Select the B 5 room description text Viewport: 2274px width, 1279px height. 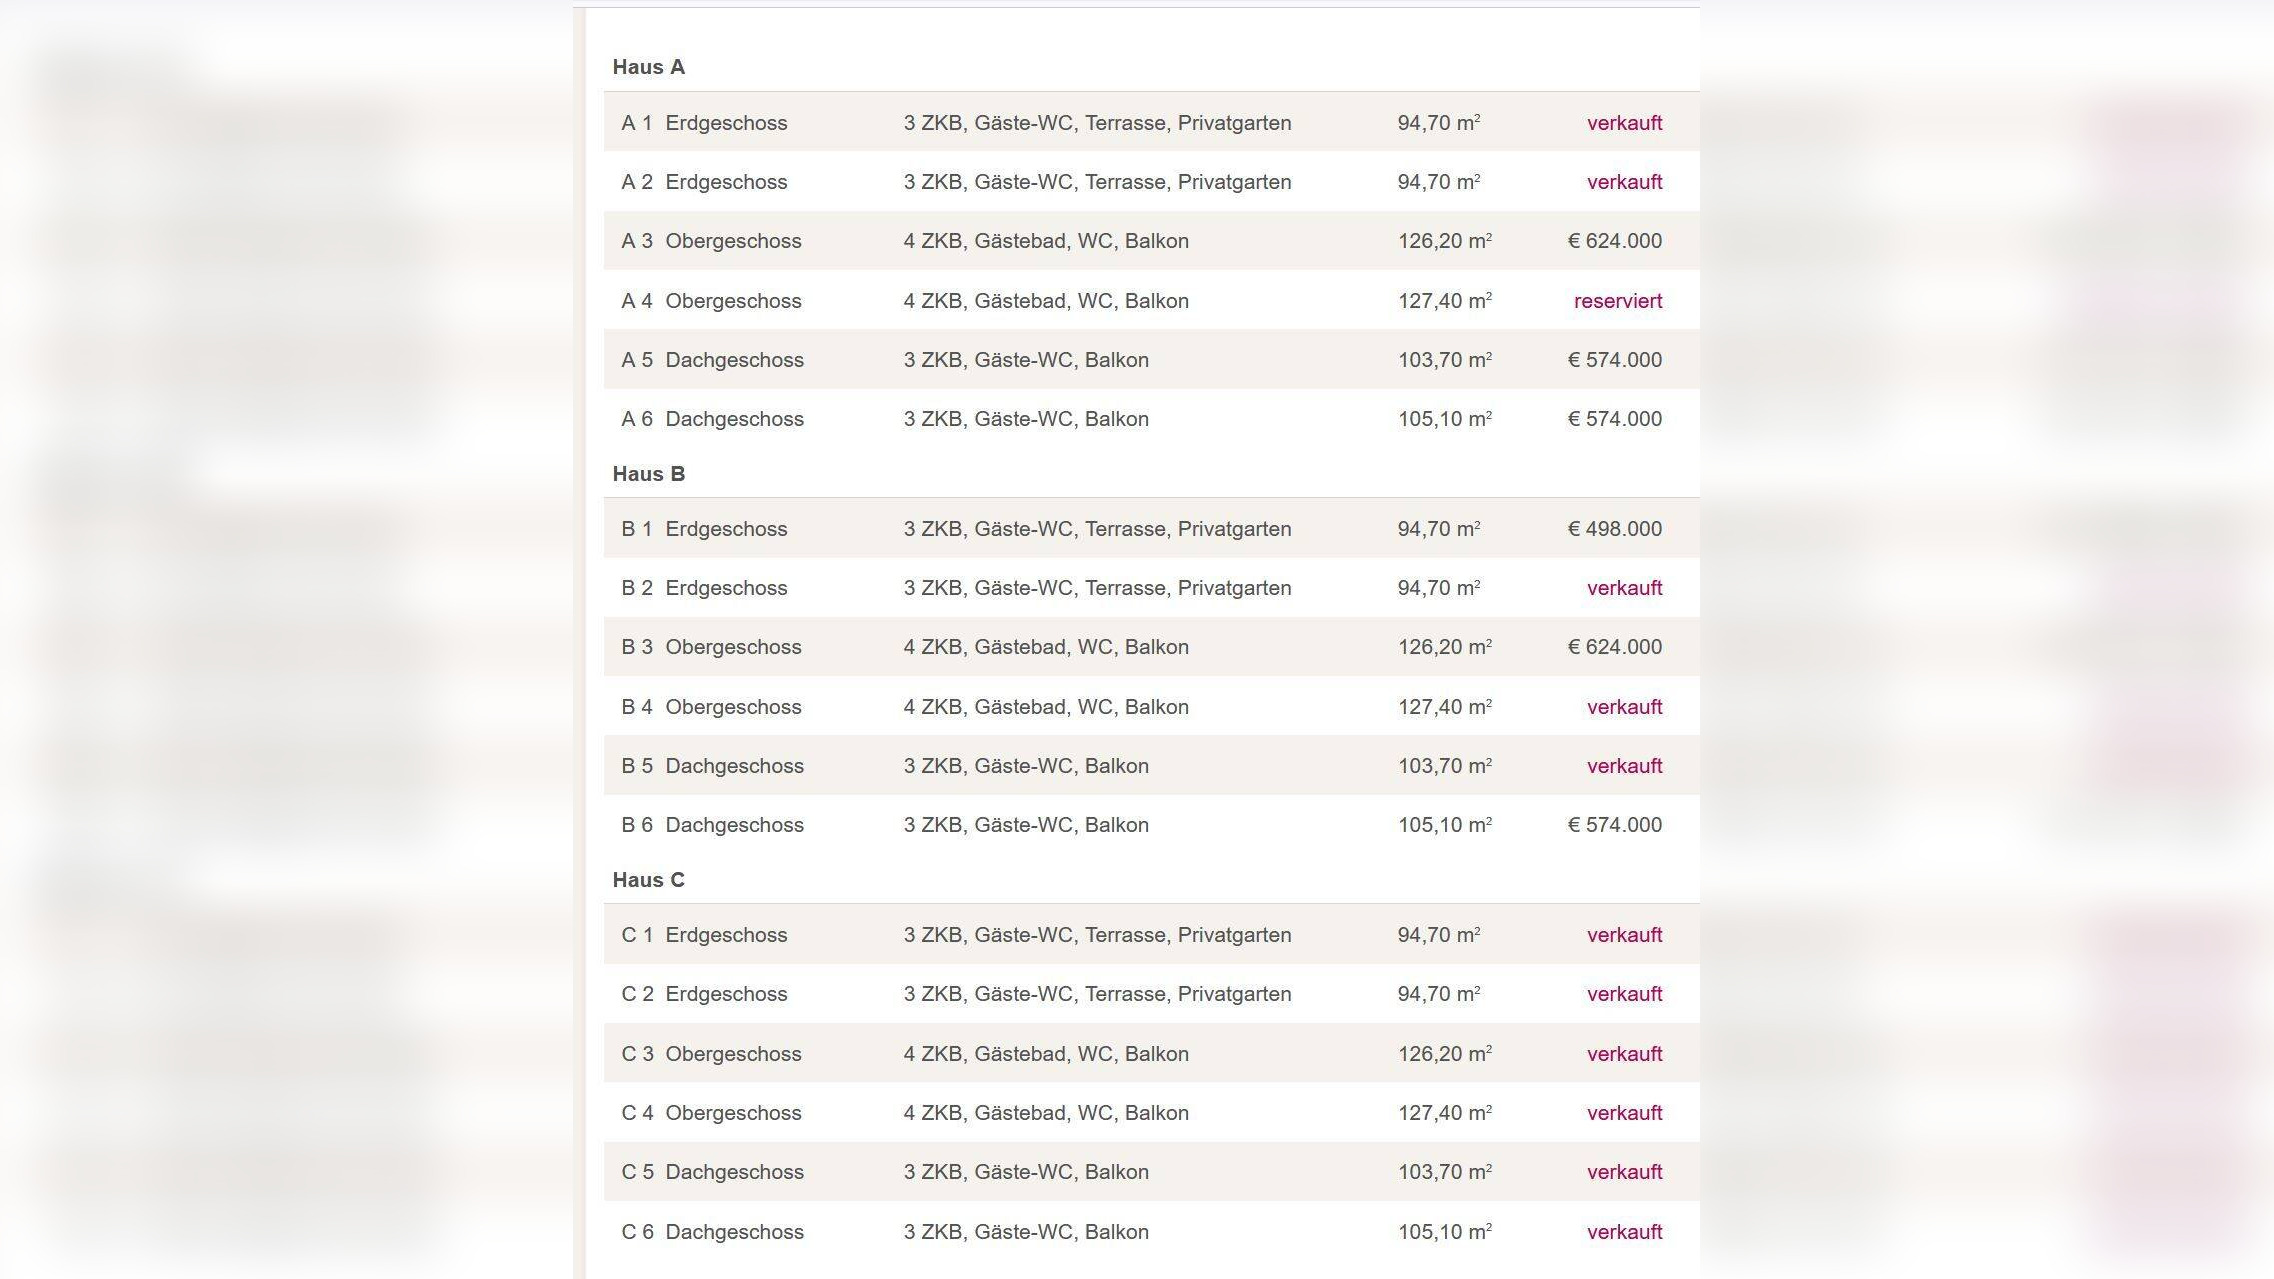pyautogui.click(x=1026, y=766)
